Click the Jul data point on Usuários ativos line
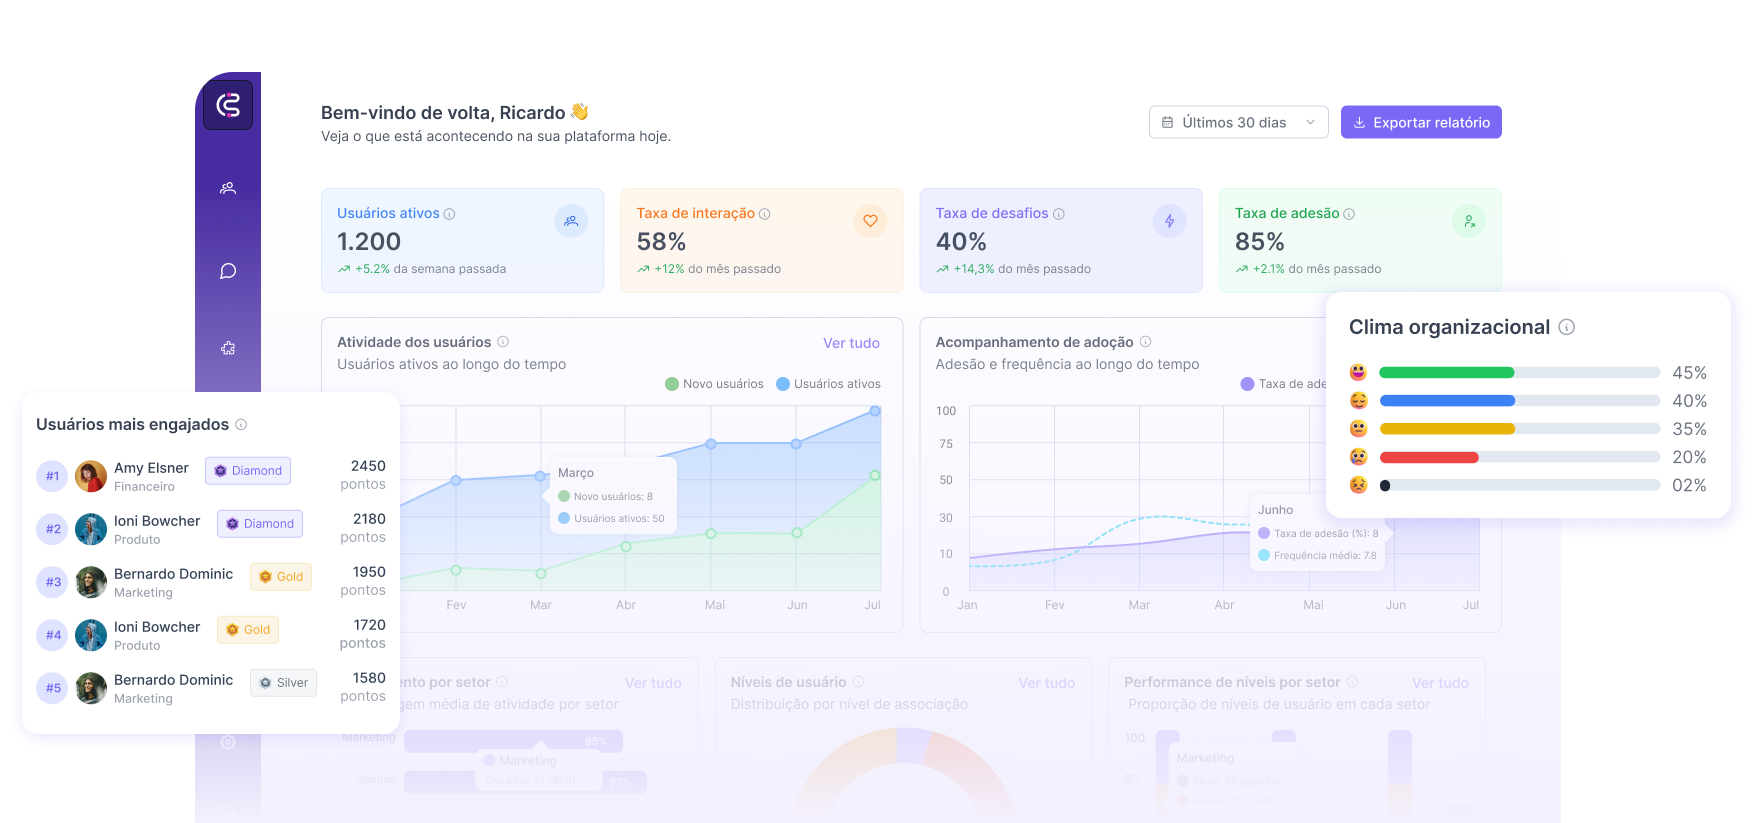 [875, 411]
